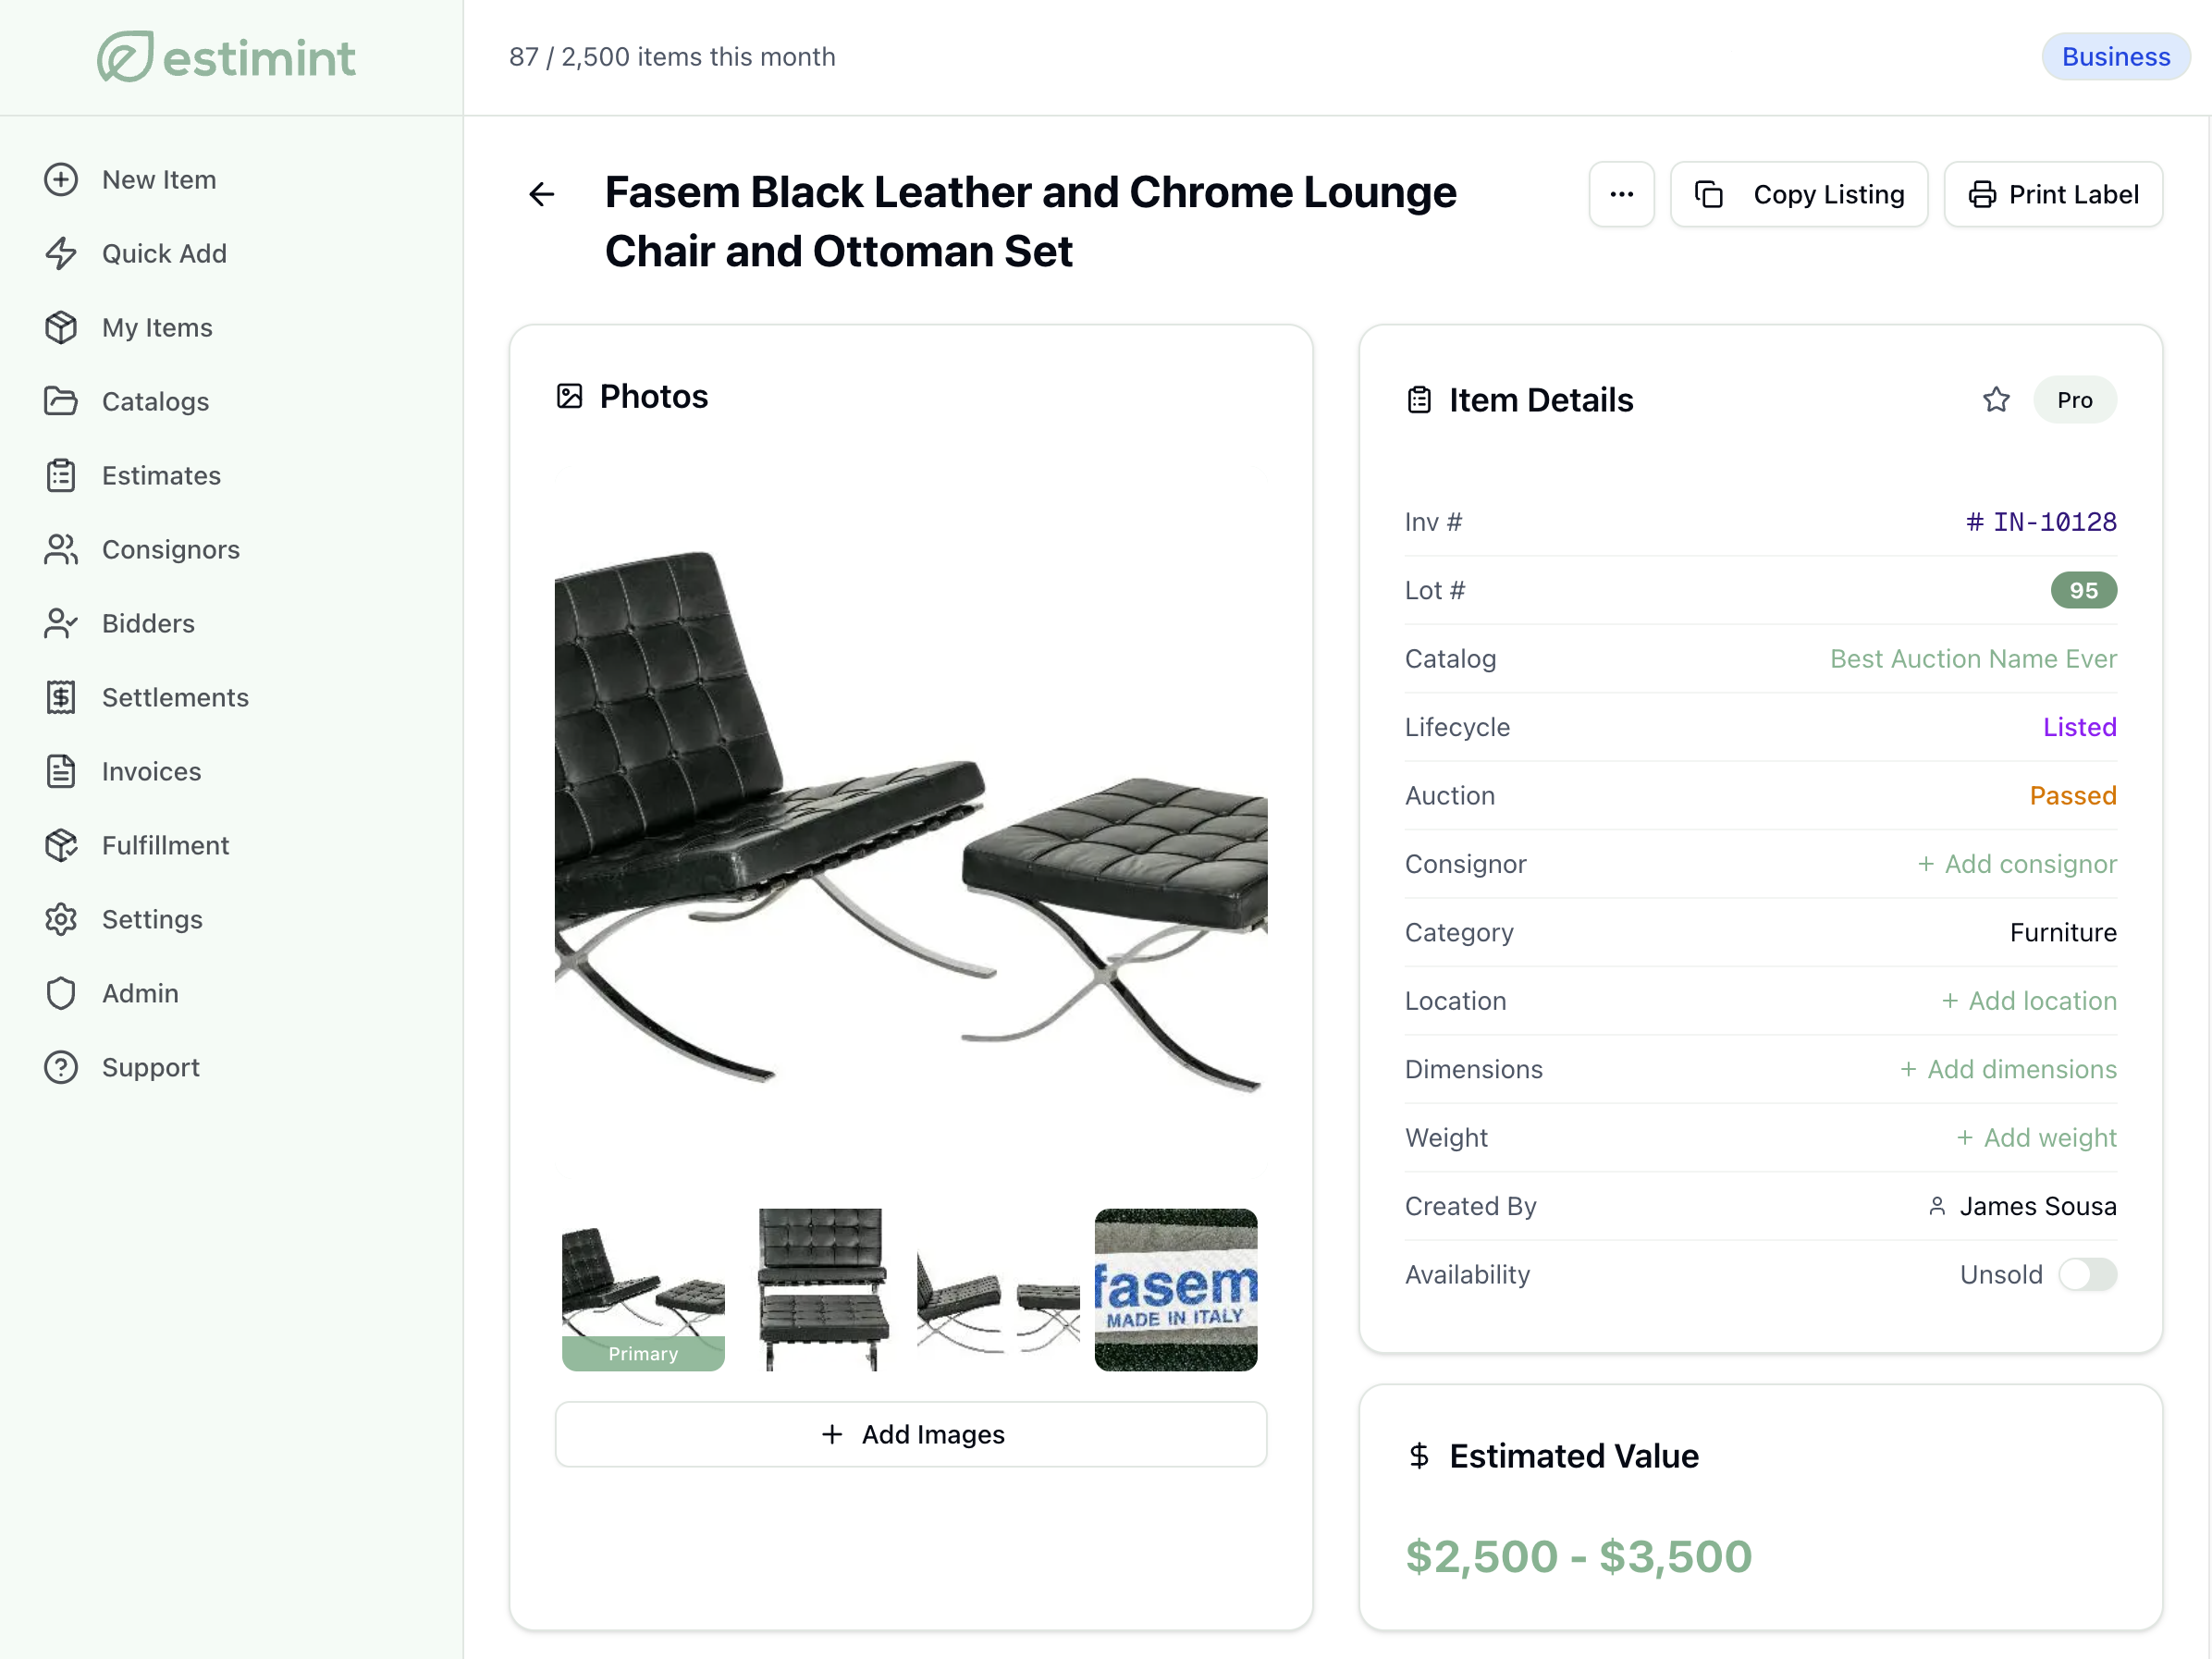Open New Item from sidebar
This screenshot has width=2212, height=1659.
[x=158, y=180]
